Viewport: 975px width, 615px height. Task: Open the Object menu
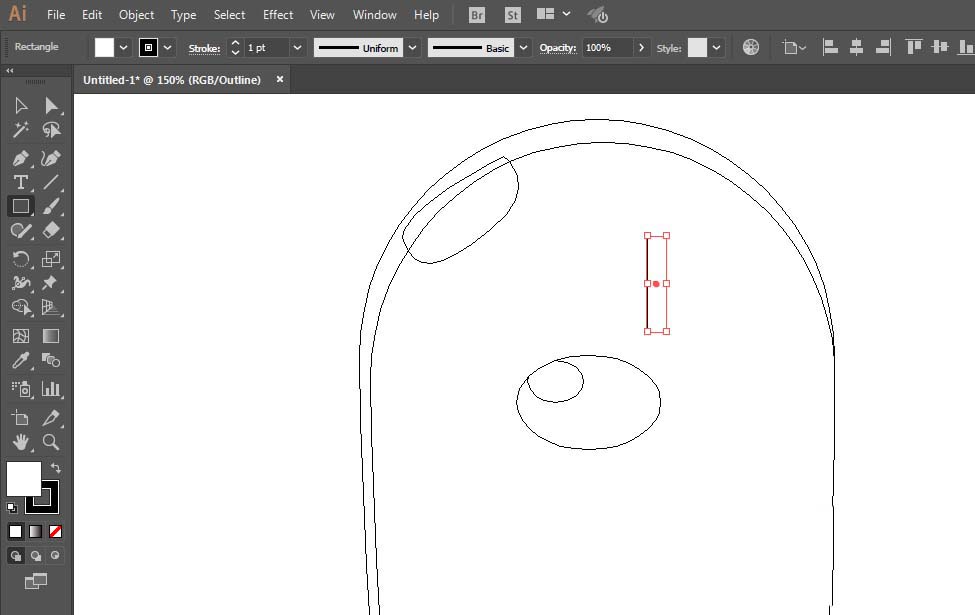pyautogui.click(x=135, y=14)
